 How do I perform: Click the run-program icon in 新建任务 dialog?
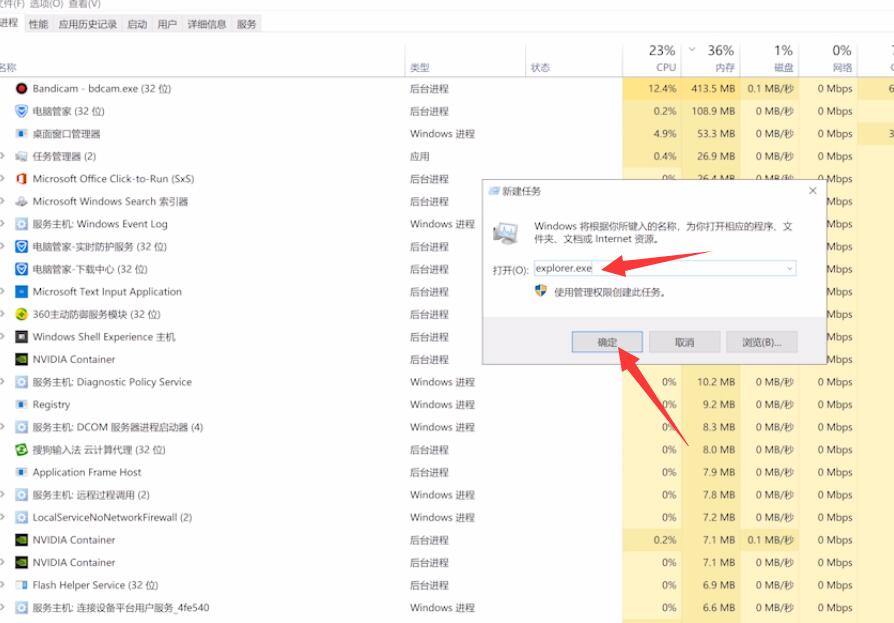click(x=505, y=233)
